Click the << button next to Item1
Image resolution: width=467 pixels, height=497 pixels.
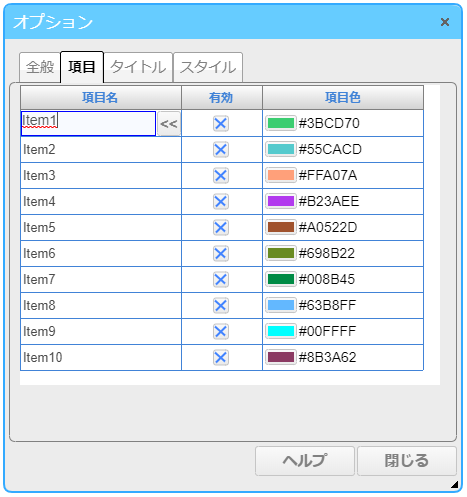click(x=169, y=124)
